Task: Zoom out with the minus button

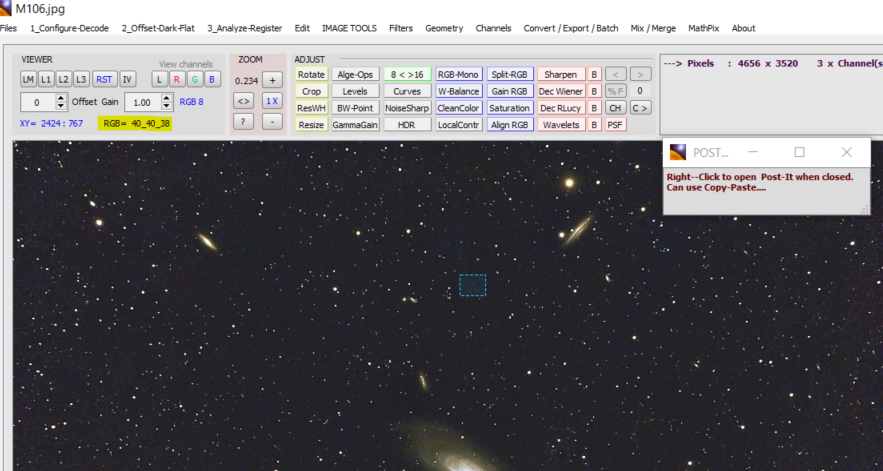Action: coord(272,121)
